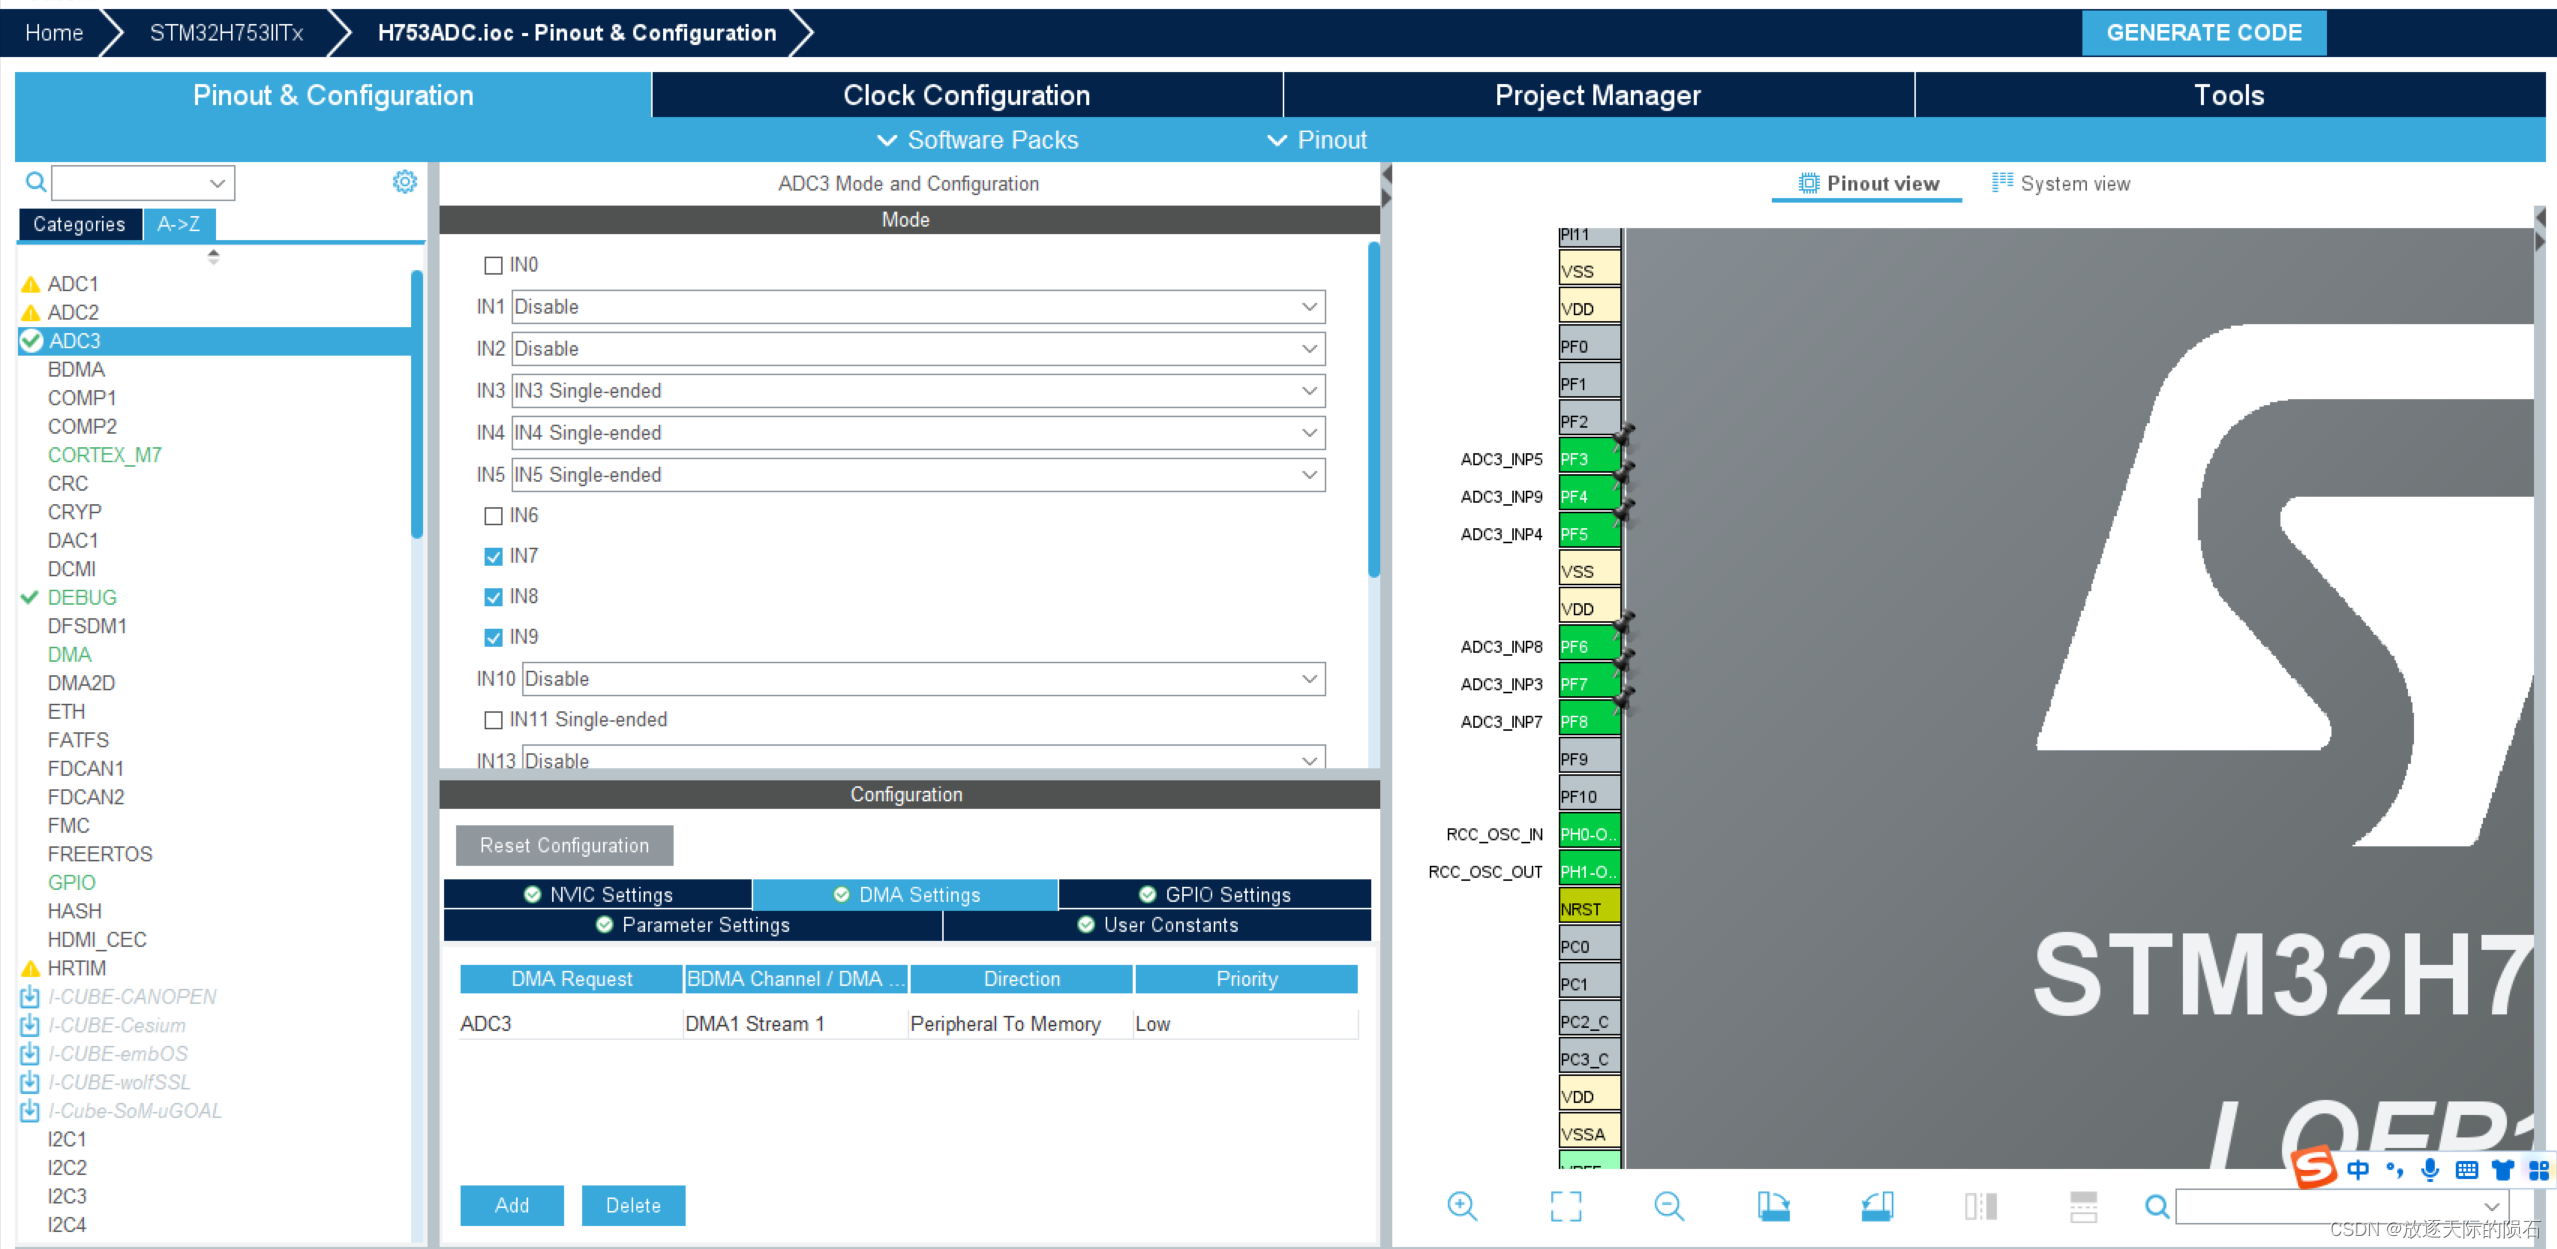Click fit-to-screen bracket icon below pinout
The image size is (2557, 1249).
[x=1565, y=1206]
